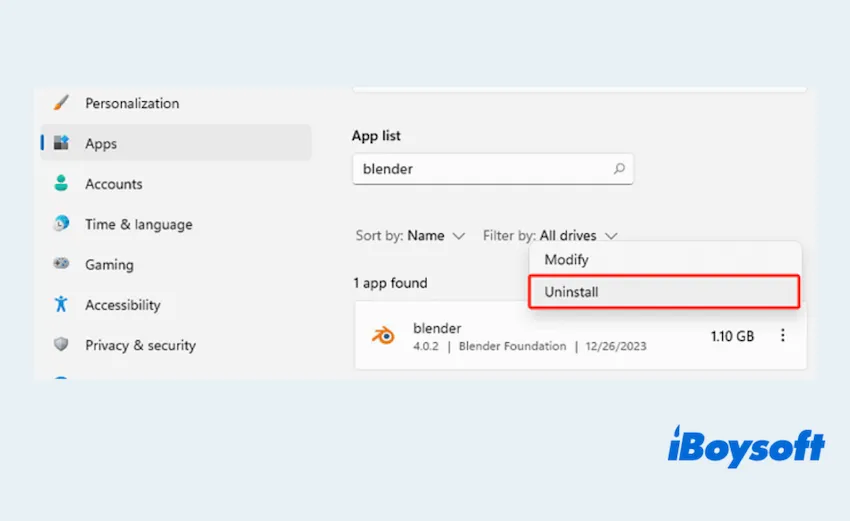Image resolution: width=850 pixels, height=521 pixels.
Task: Open Gaming via the controller icon
Action: tap(61, 263)
